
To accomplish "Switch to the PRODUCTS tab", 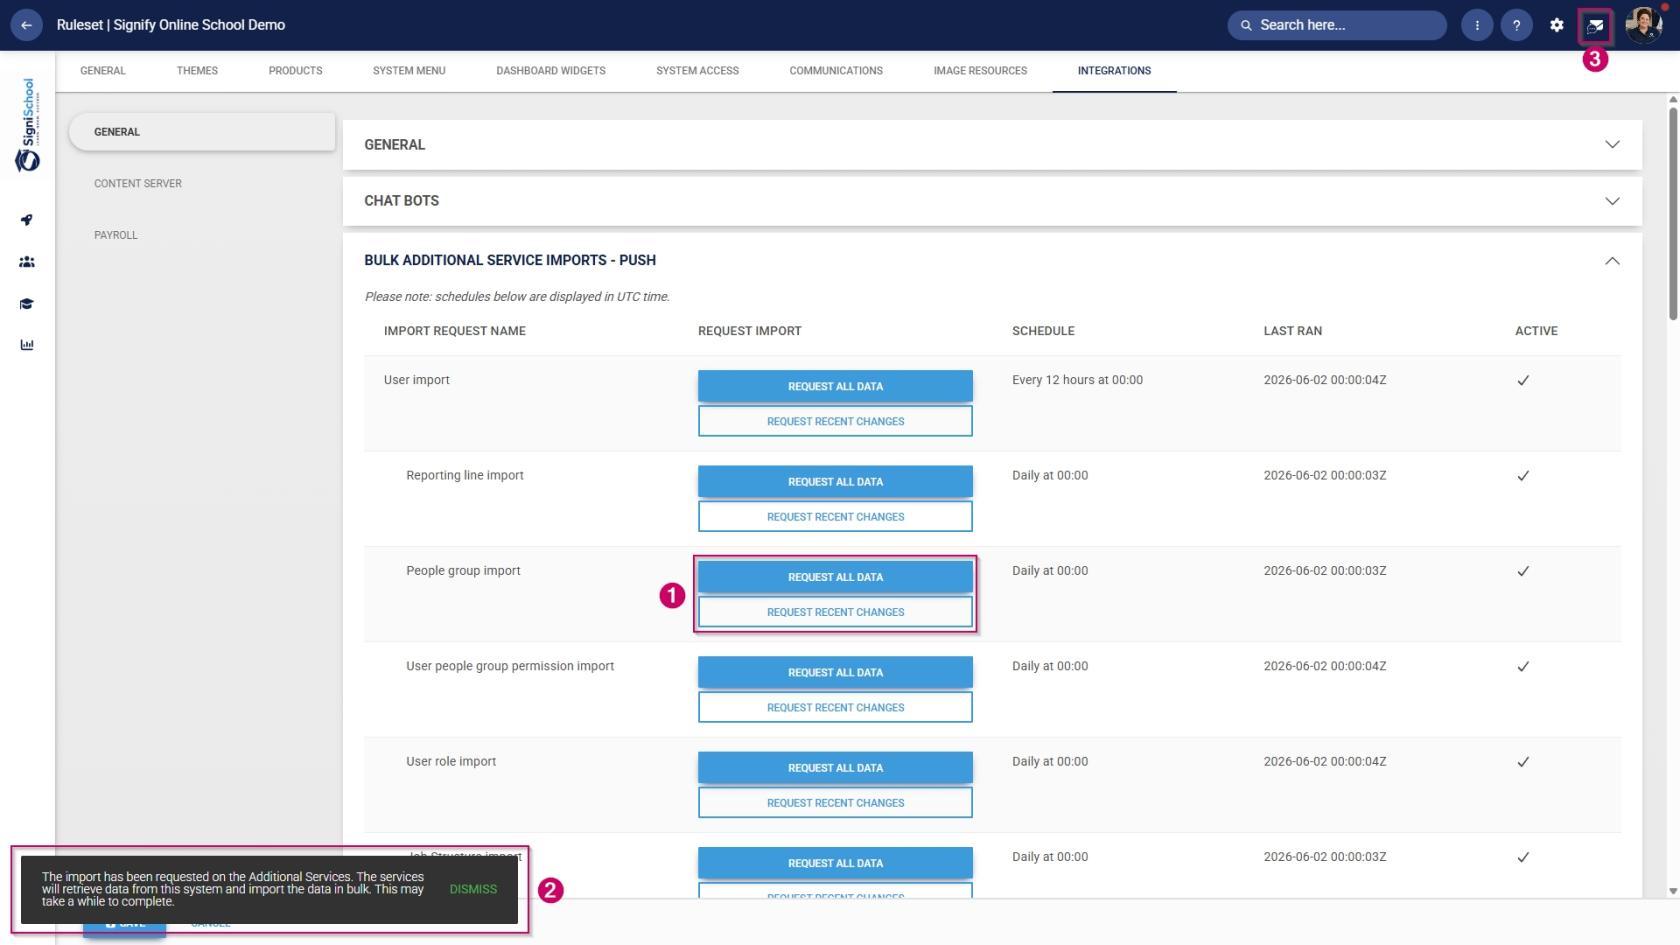I will point(295,71).
